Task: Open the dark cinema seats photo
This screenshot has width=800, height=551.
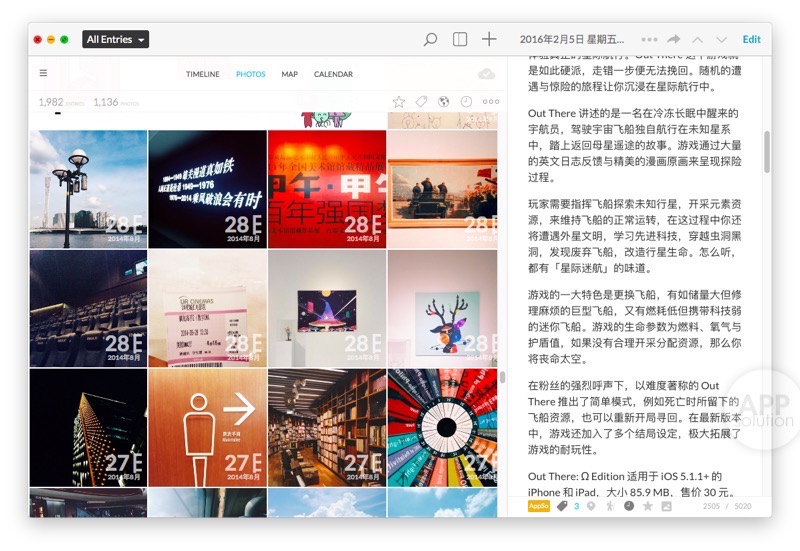Action: tap(88, 308)
